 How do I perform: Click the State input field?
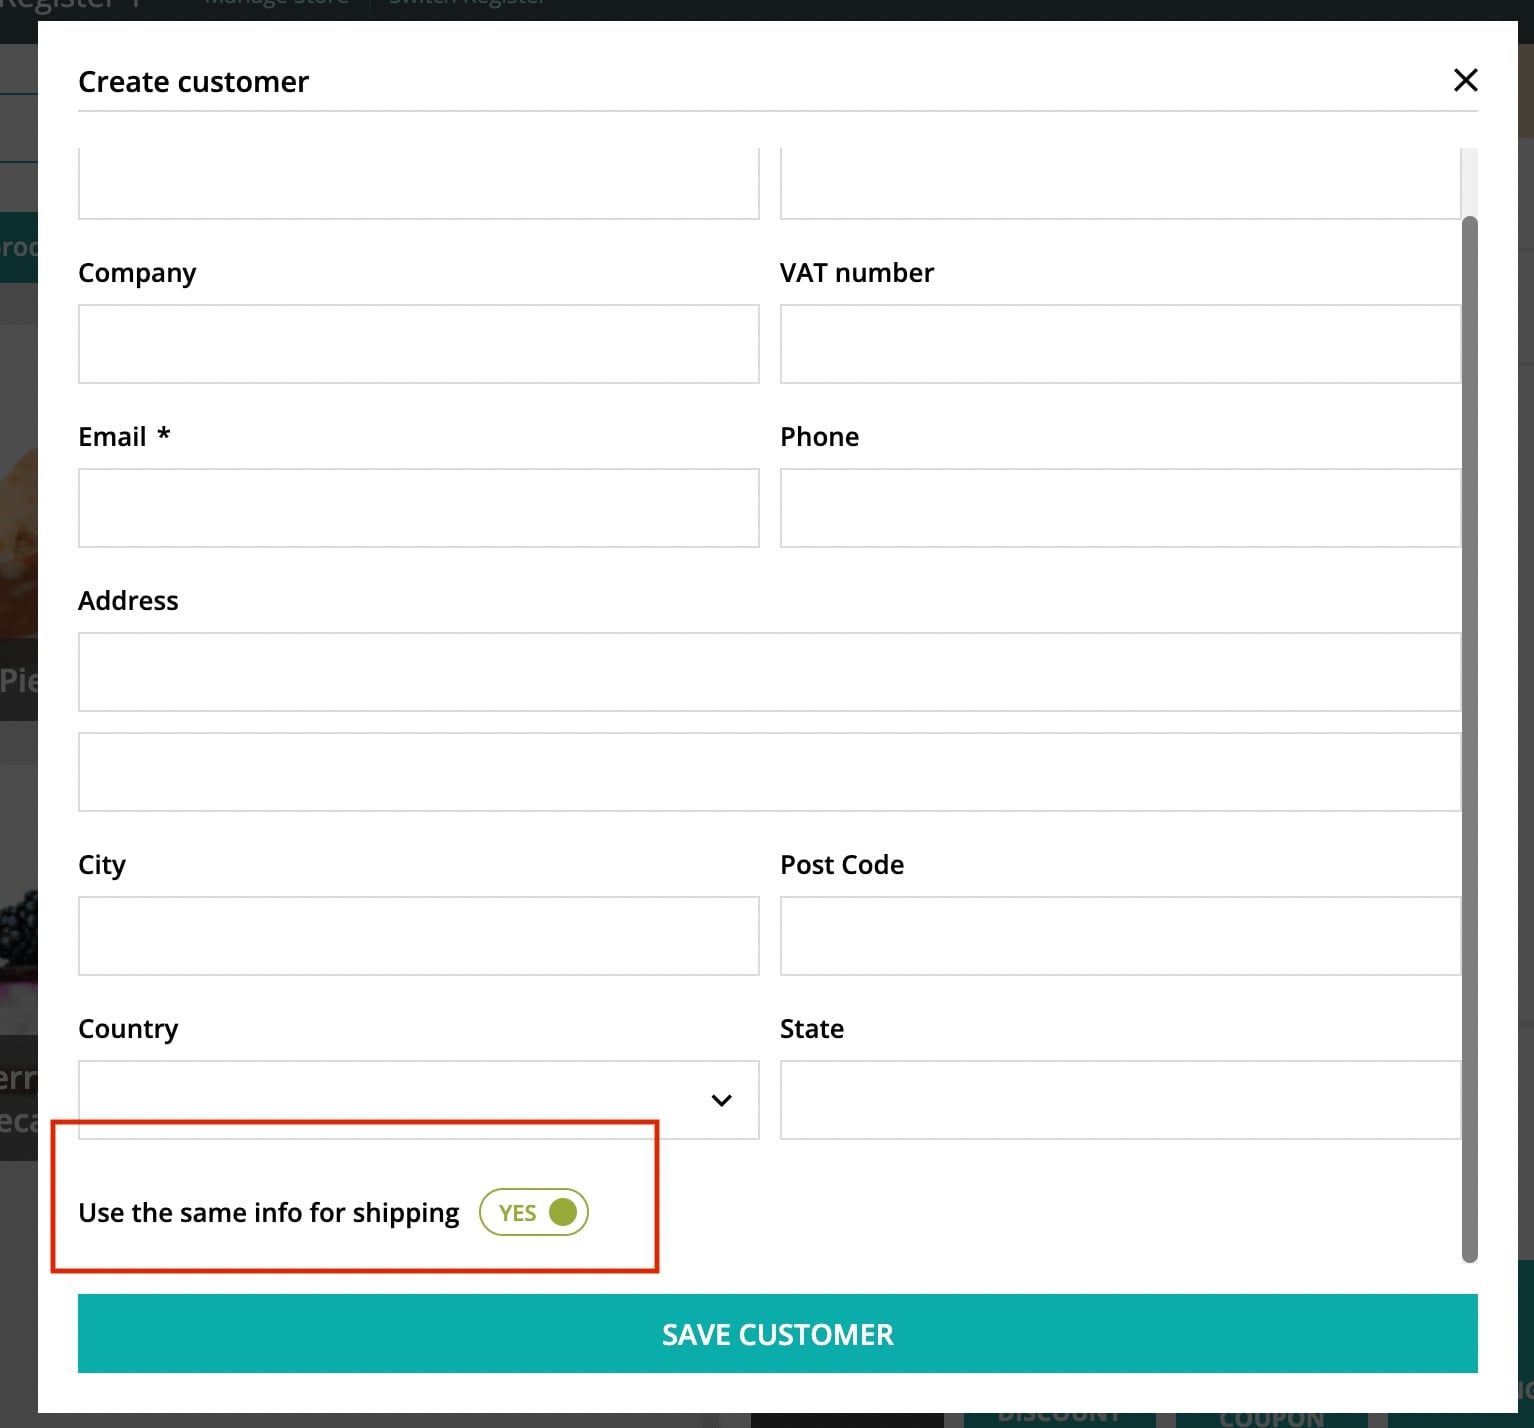pos(1120,1100)
